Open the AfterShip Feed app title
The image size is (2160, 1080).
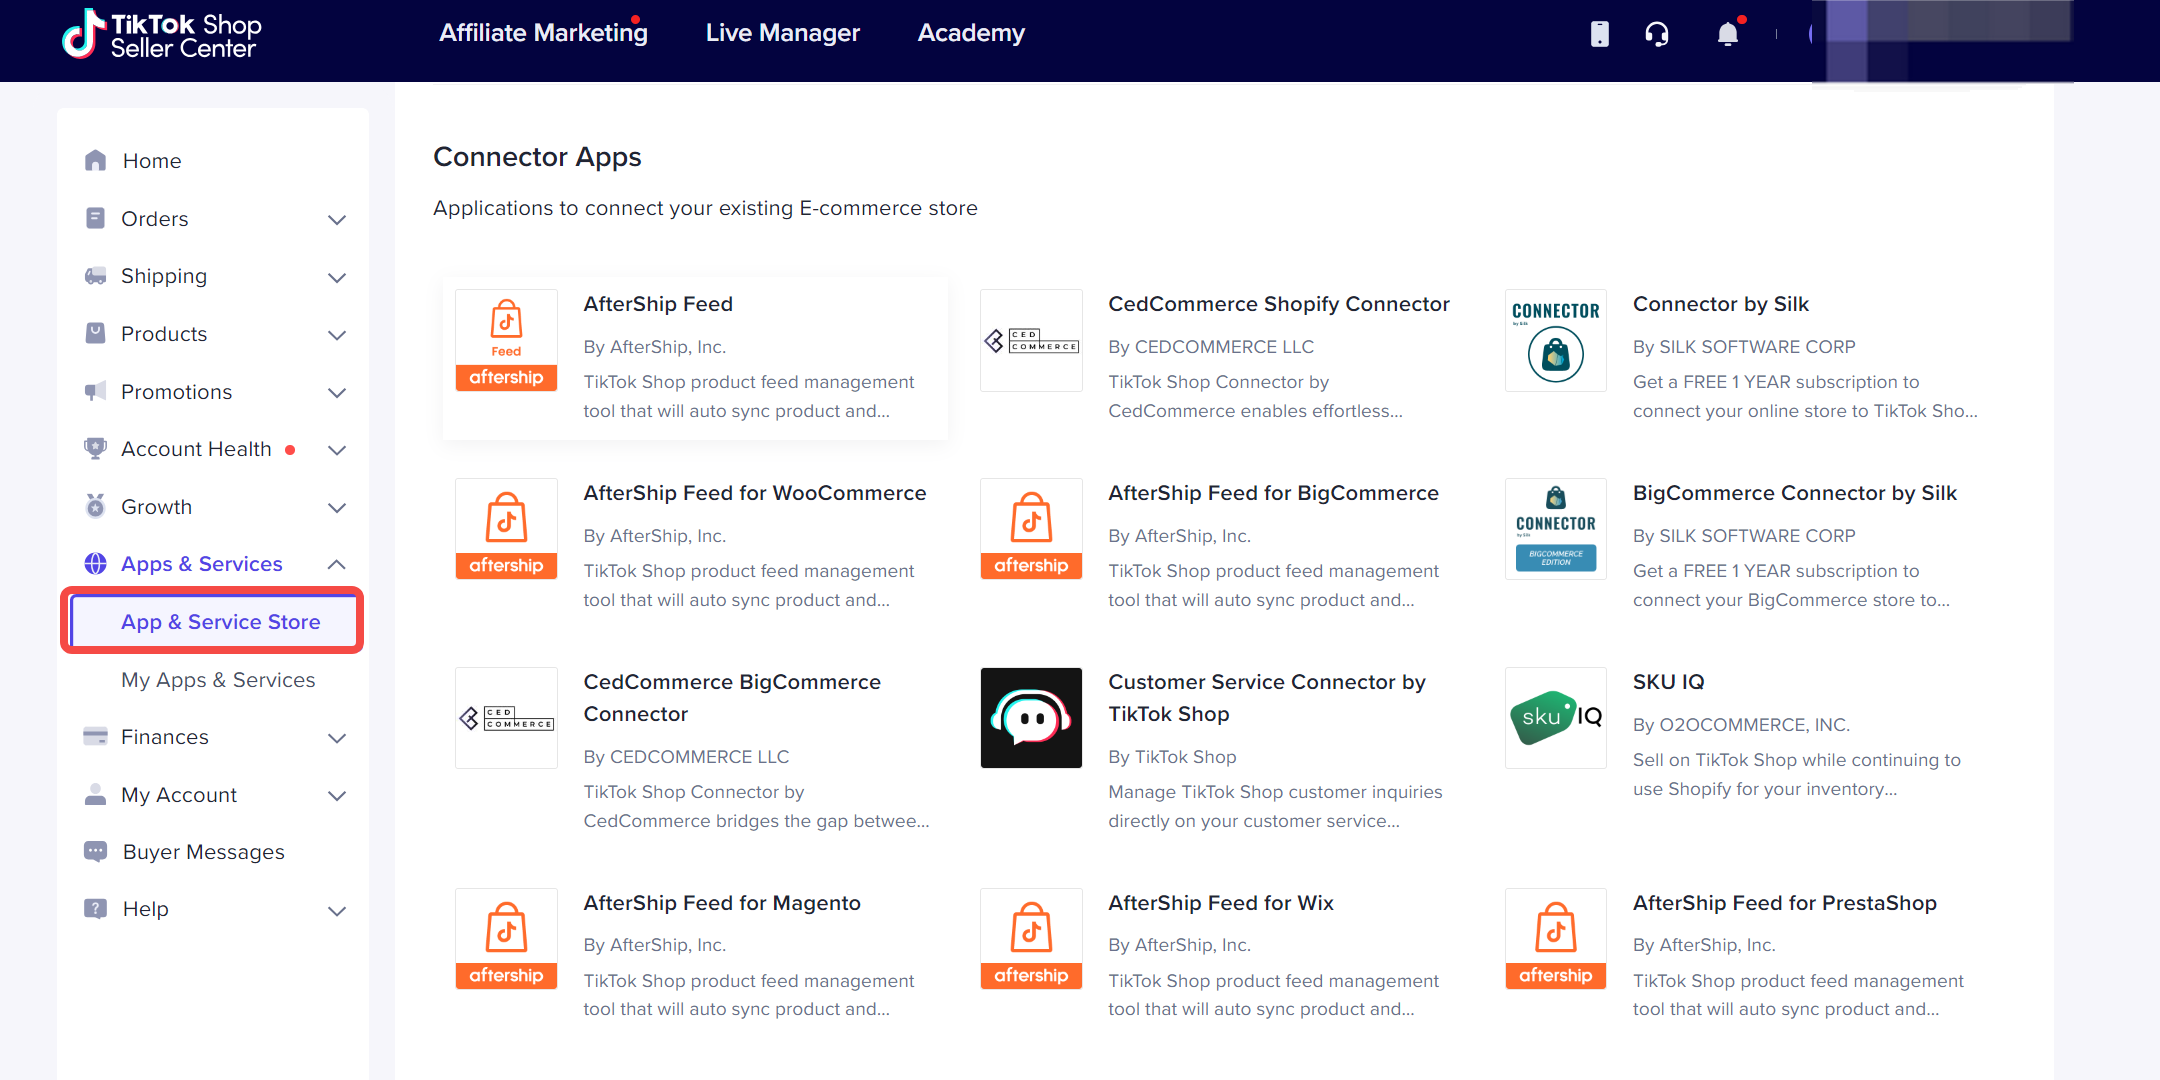click(x=658, y=304)
